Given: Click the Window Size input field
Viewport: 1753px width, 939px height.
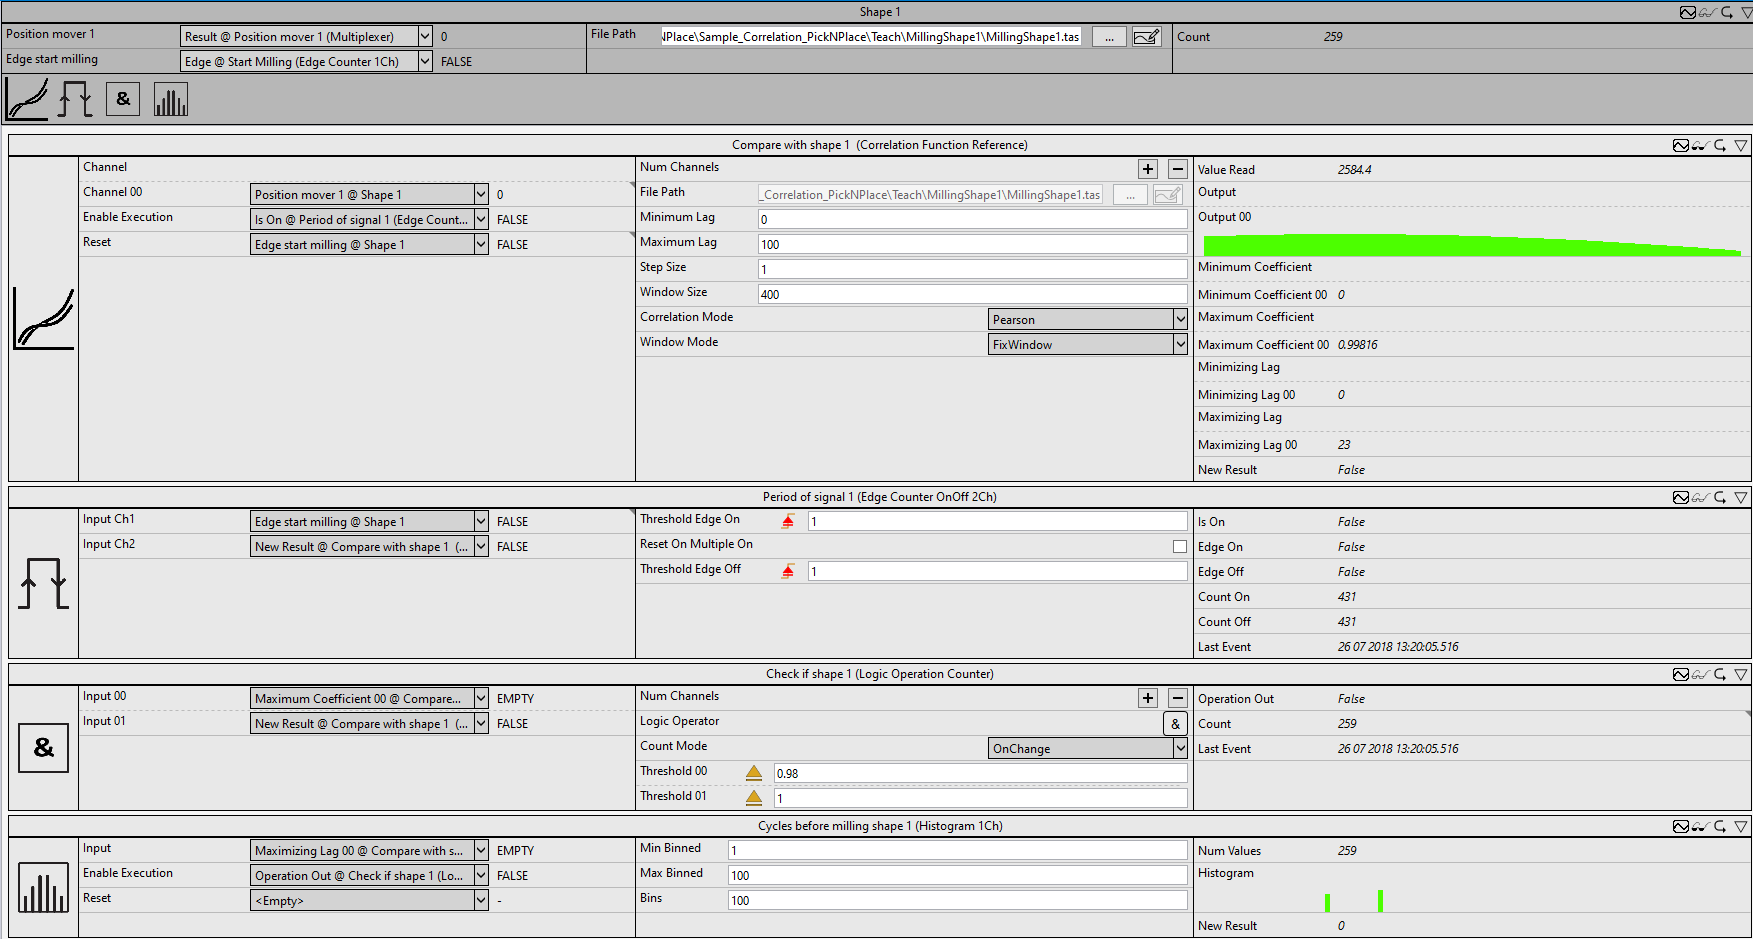Looking at the screenshot, I should (972, 294).
